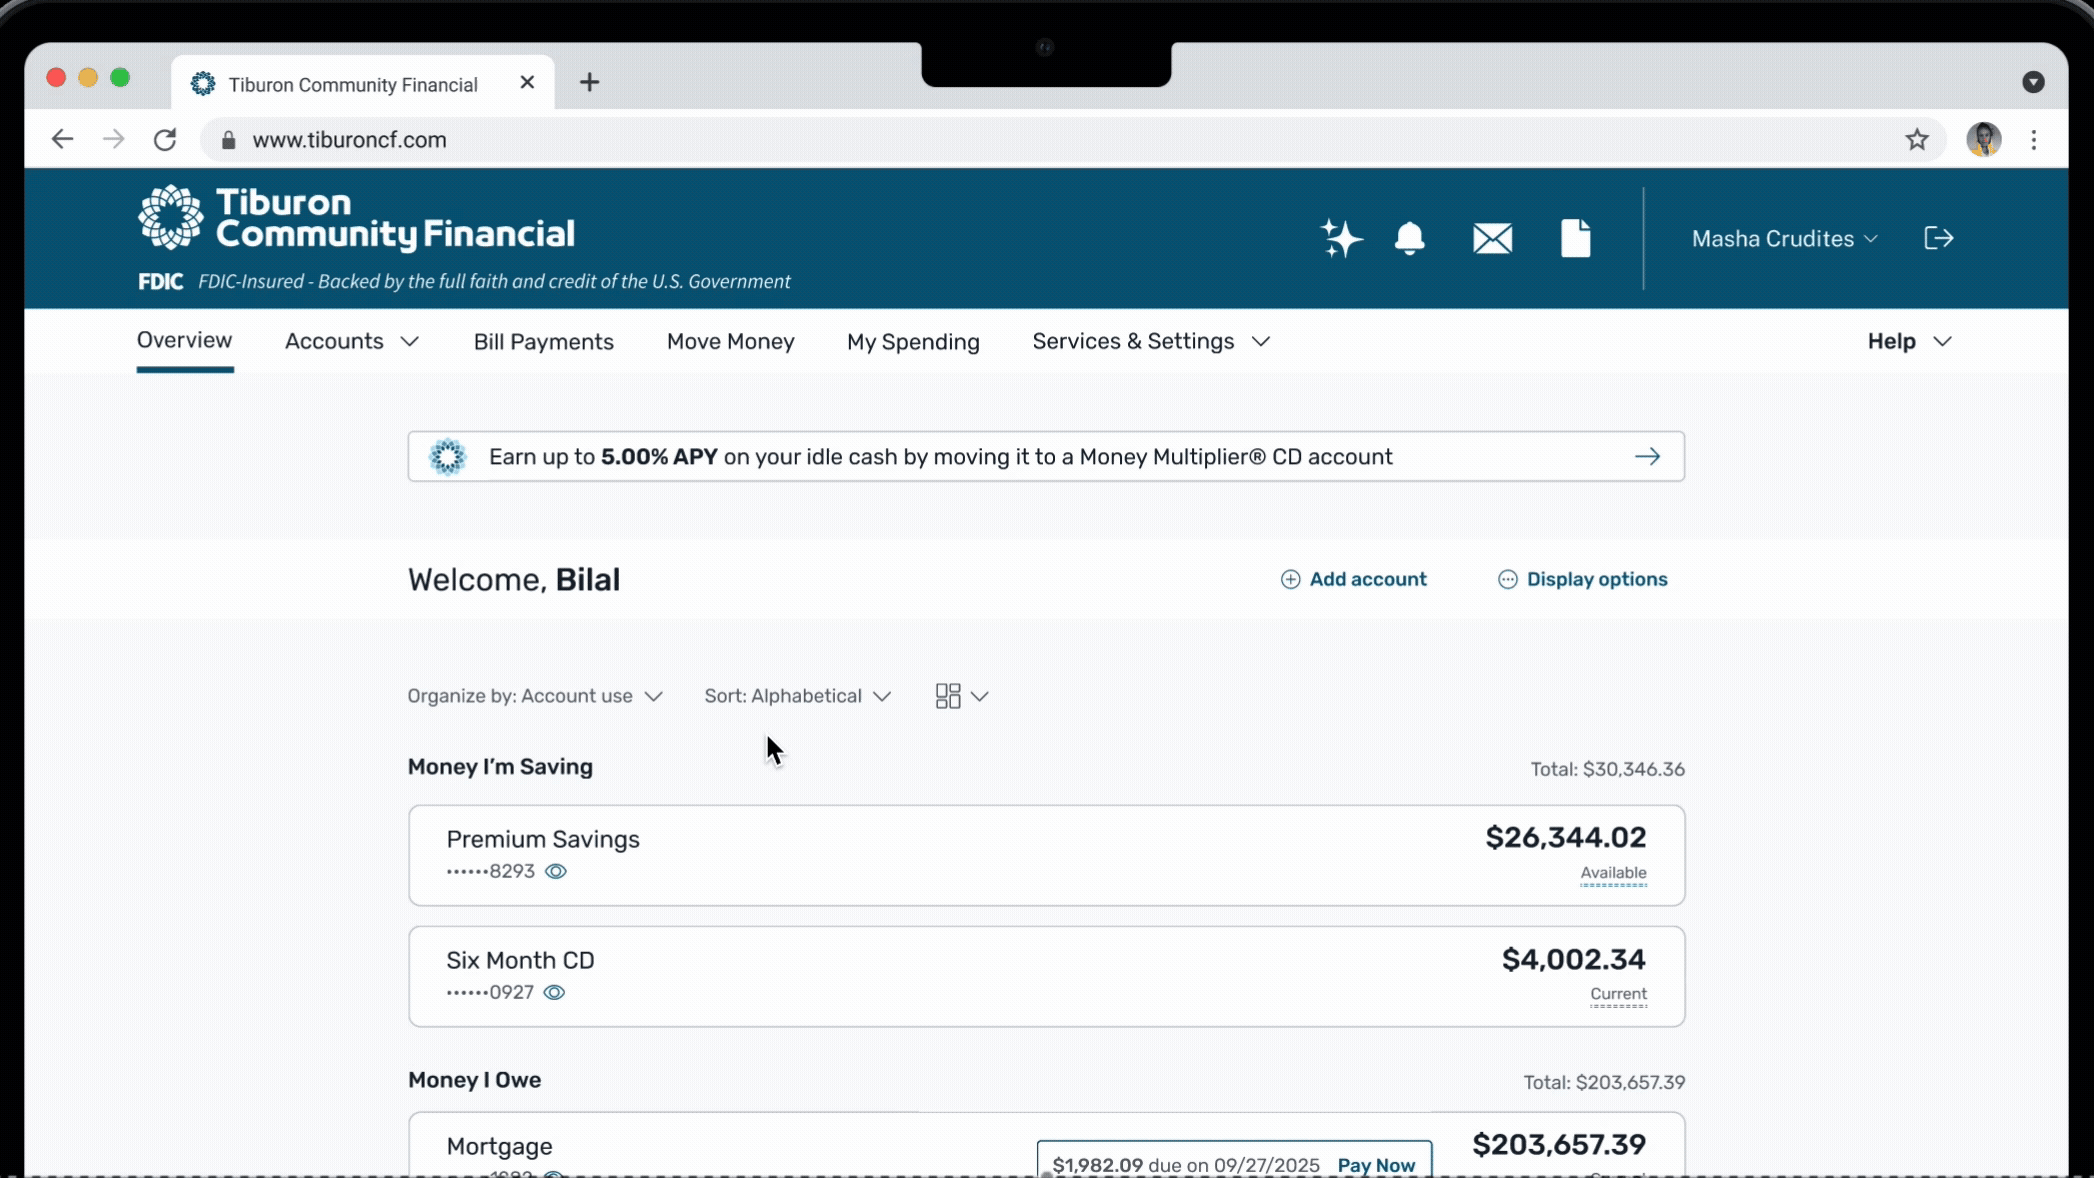Open the My Spending tab
Viewport: 2094px width, 1178px height.
(x=913, y=342)
